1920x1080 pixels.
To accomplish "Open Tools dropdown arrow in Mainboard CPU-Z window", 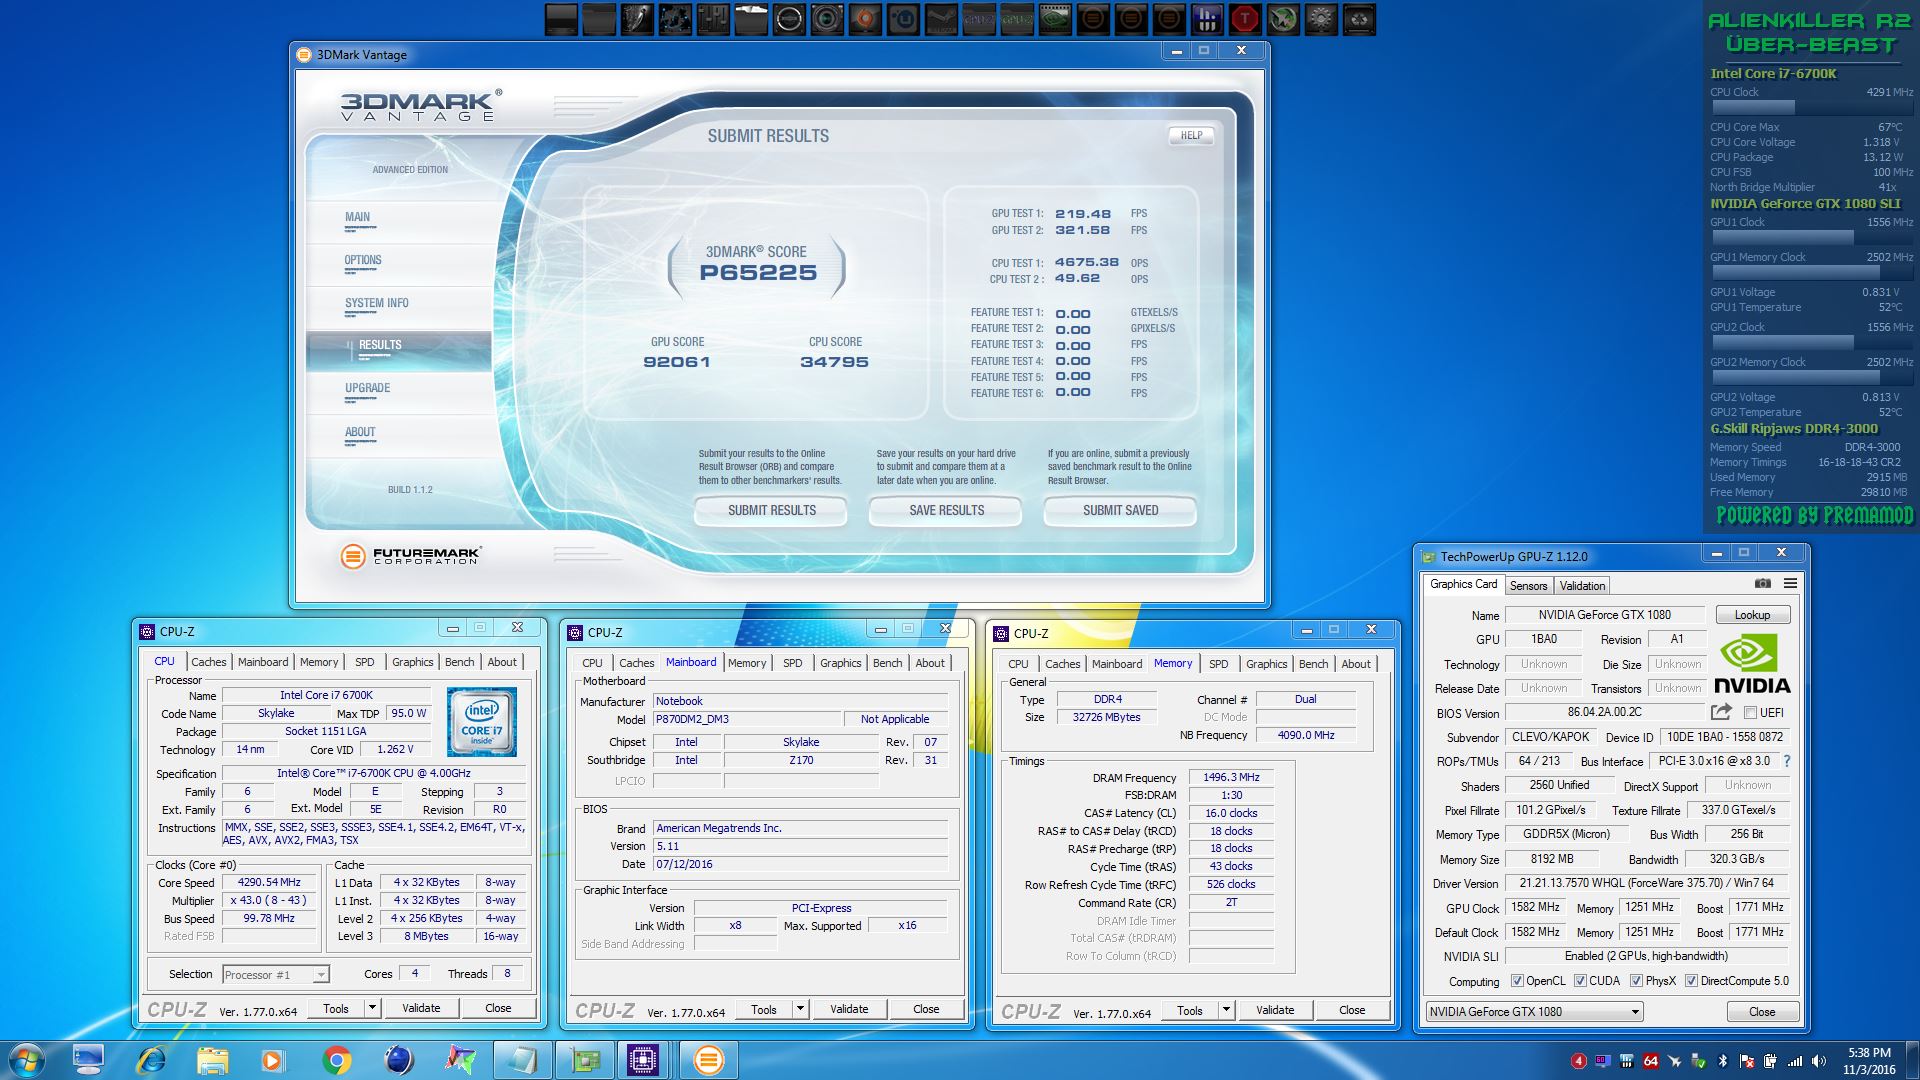I will (800, 1009).
